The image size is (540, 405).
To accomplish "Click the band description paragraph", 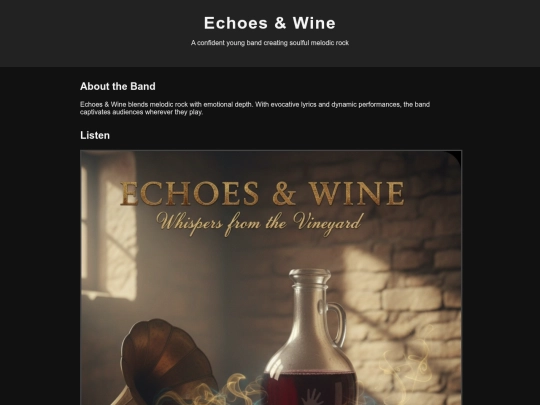I will tap(255, 108).
